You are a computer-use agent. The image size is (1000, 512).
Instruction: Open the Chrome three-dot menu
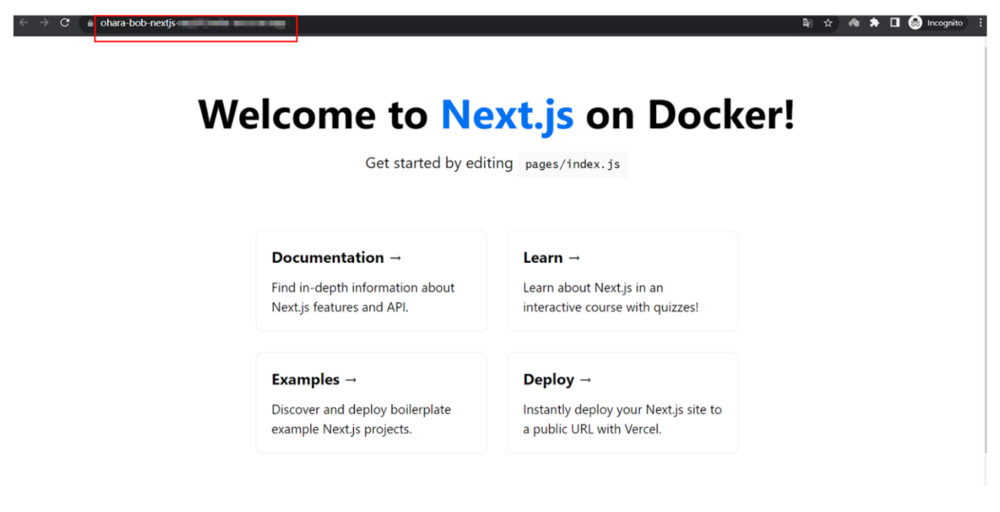[x=980, y=23]
